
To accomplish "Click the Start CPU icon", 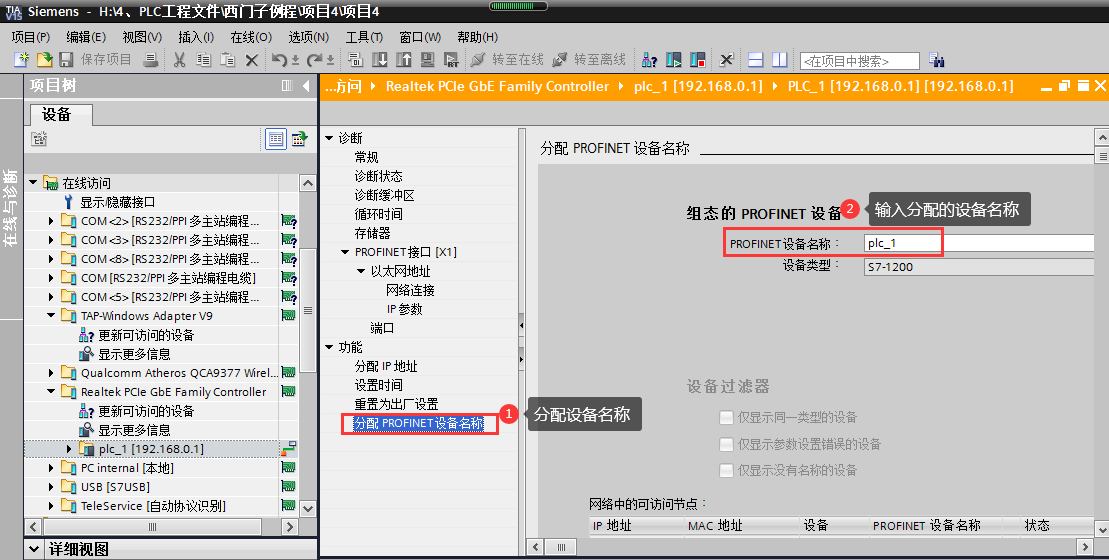I will (674, 60).
